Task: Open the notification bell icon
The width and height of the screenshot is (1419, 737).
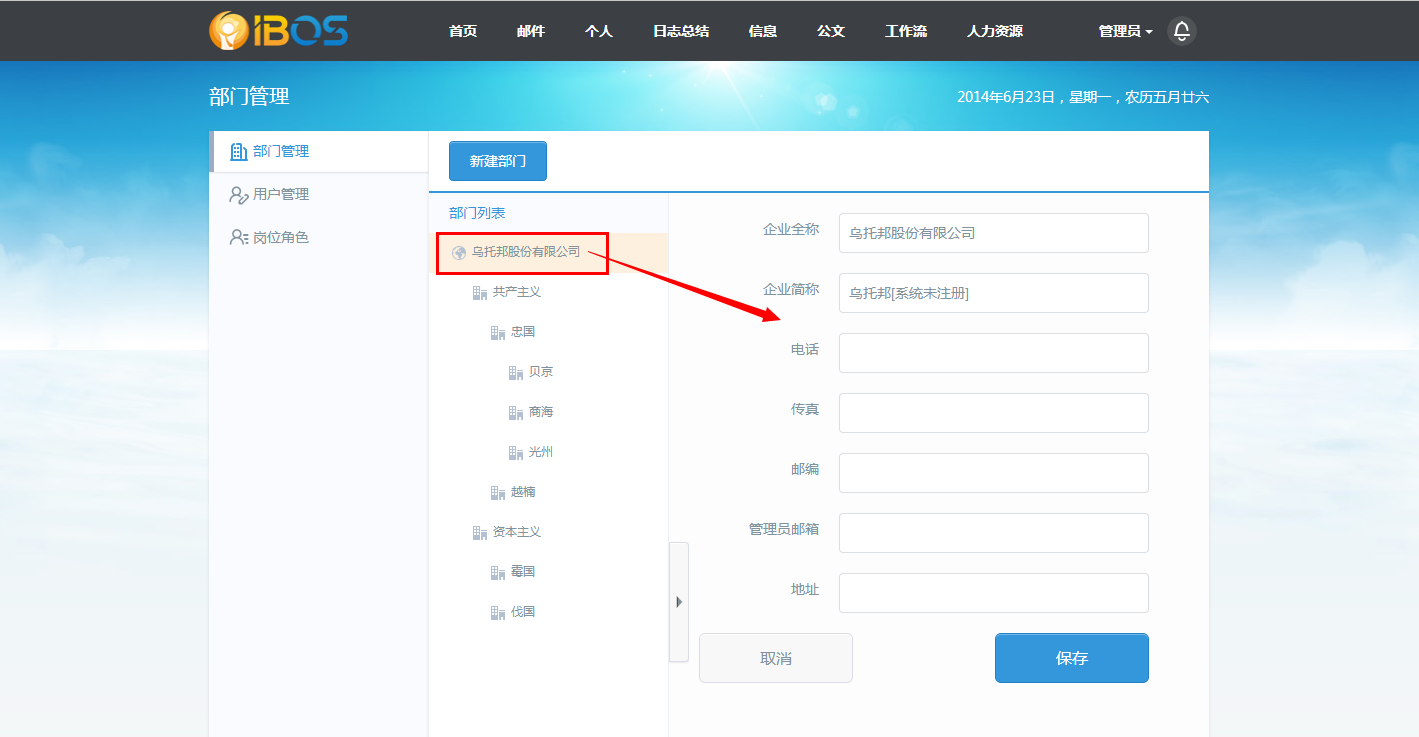Action: [1182, 31]
